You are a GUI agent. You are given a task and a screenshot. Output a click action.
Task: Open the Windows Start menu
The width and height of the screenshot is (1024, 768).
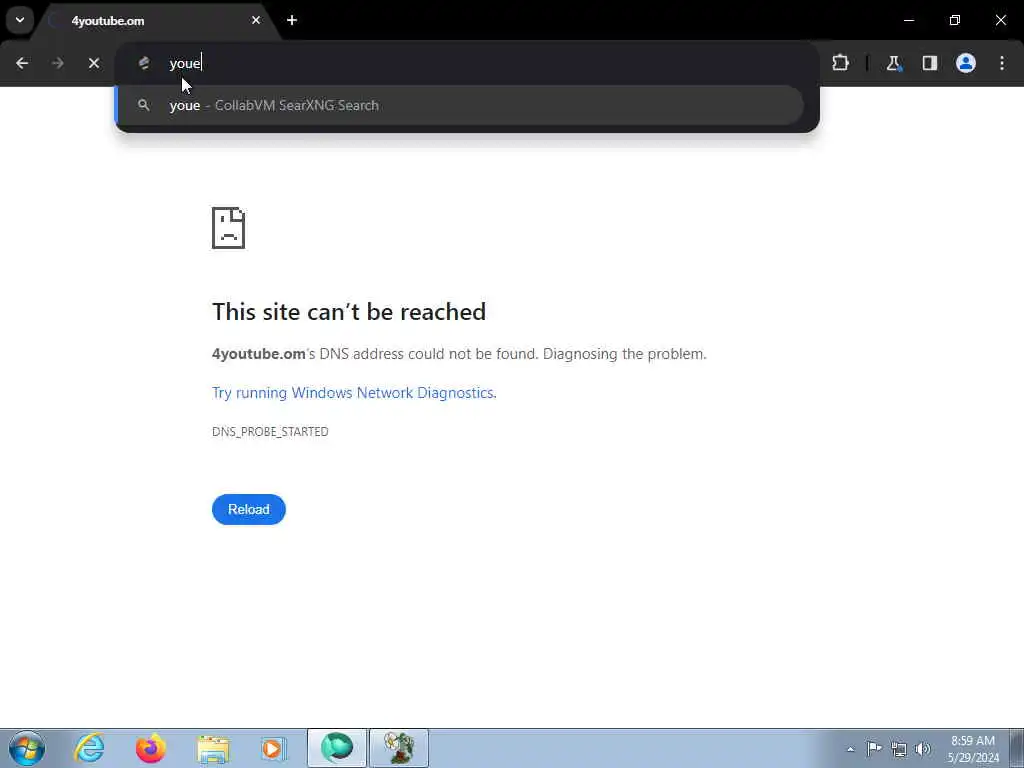(x=27, y=748)
